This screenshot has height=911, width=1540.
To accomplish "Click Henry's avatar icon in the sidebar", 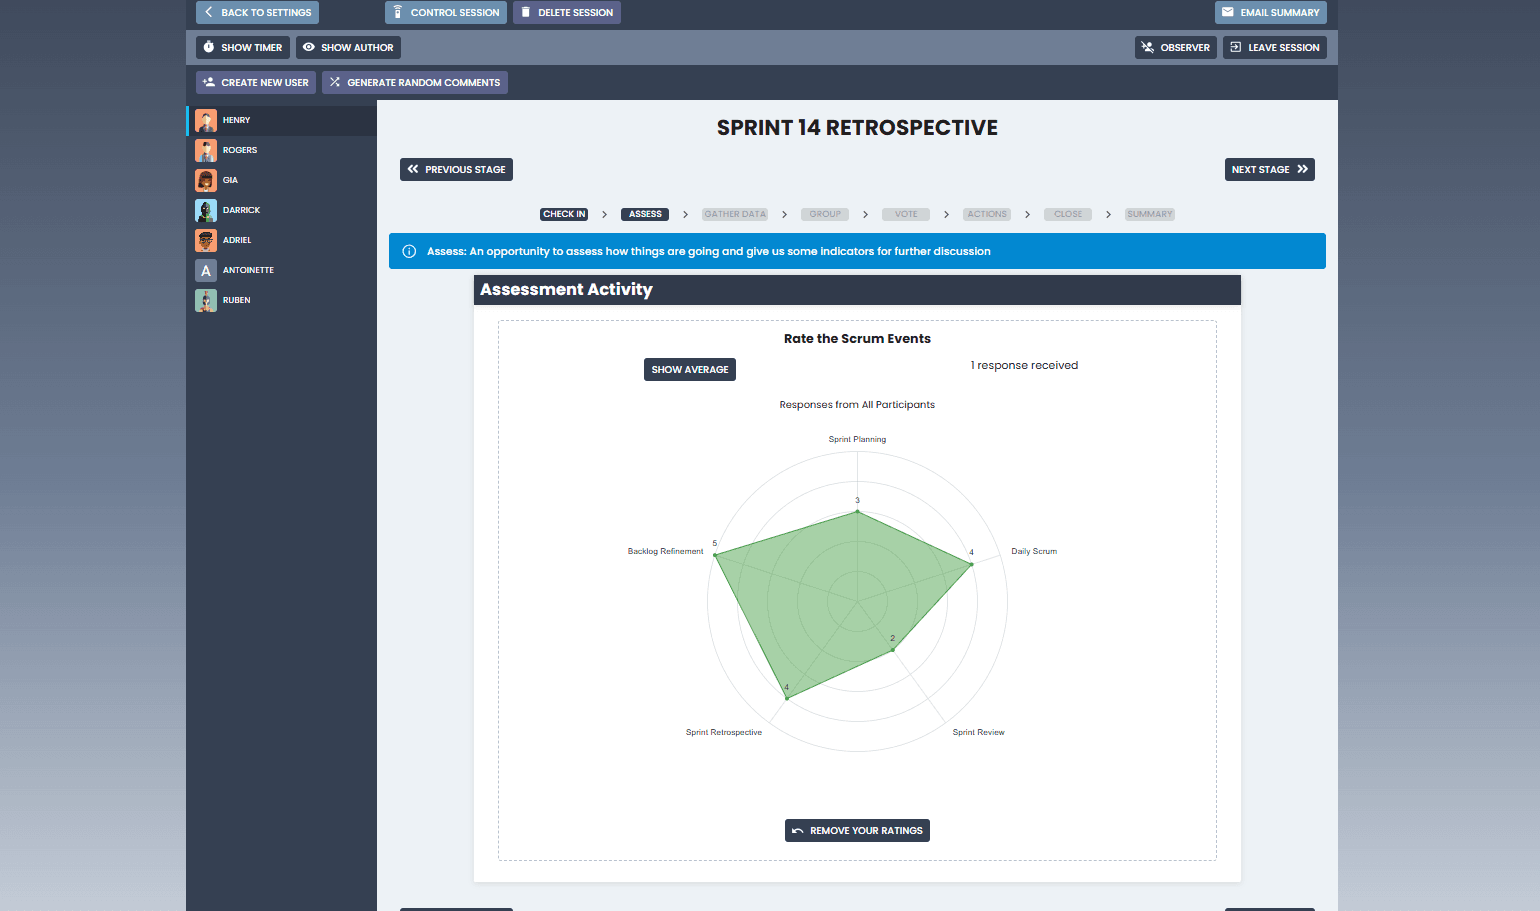I will click(206, 121).
